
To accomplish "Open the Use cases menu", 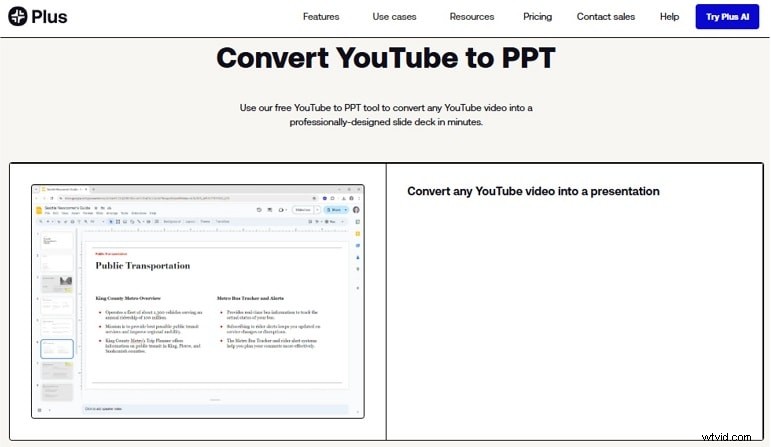I will coord(394,17).
